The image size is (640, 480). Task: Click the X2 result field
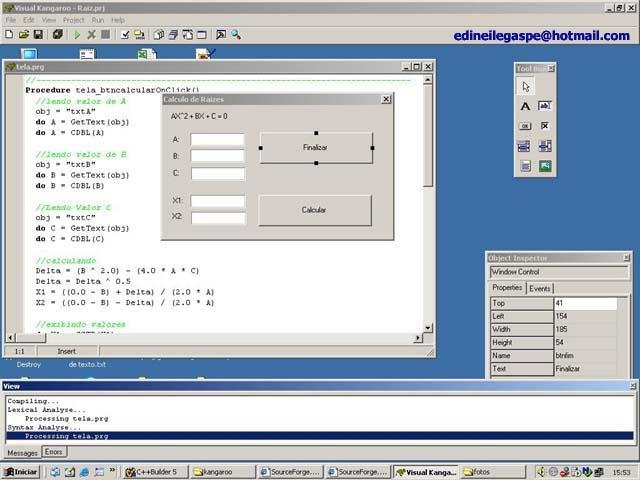(x=218, y=218)
